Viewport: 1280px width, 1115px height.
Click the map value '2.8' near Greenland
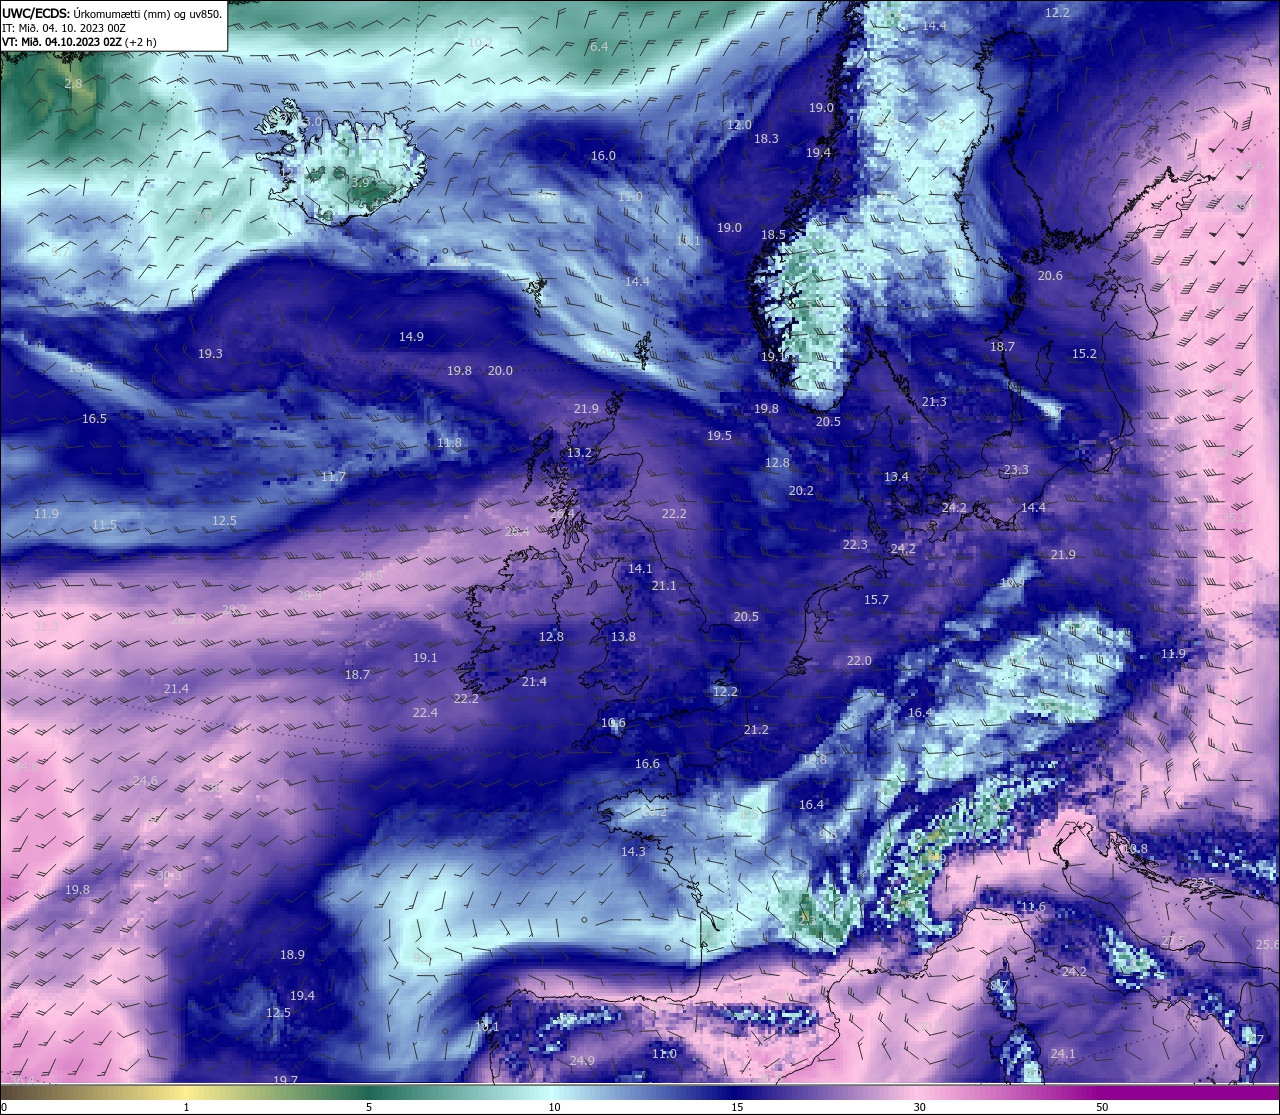click(x=73, y=84)
